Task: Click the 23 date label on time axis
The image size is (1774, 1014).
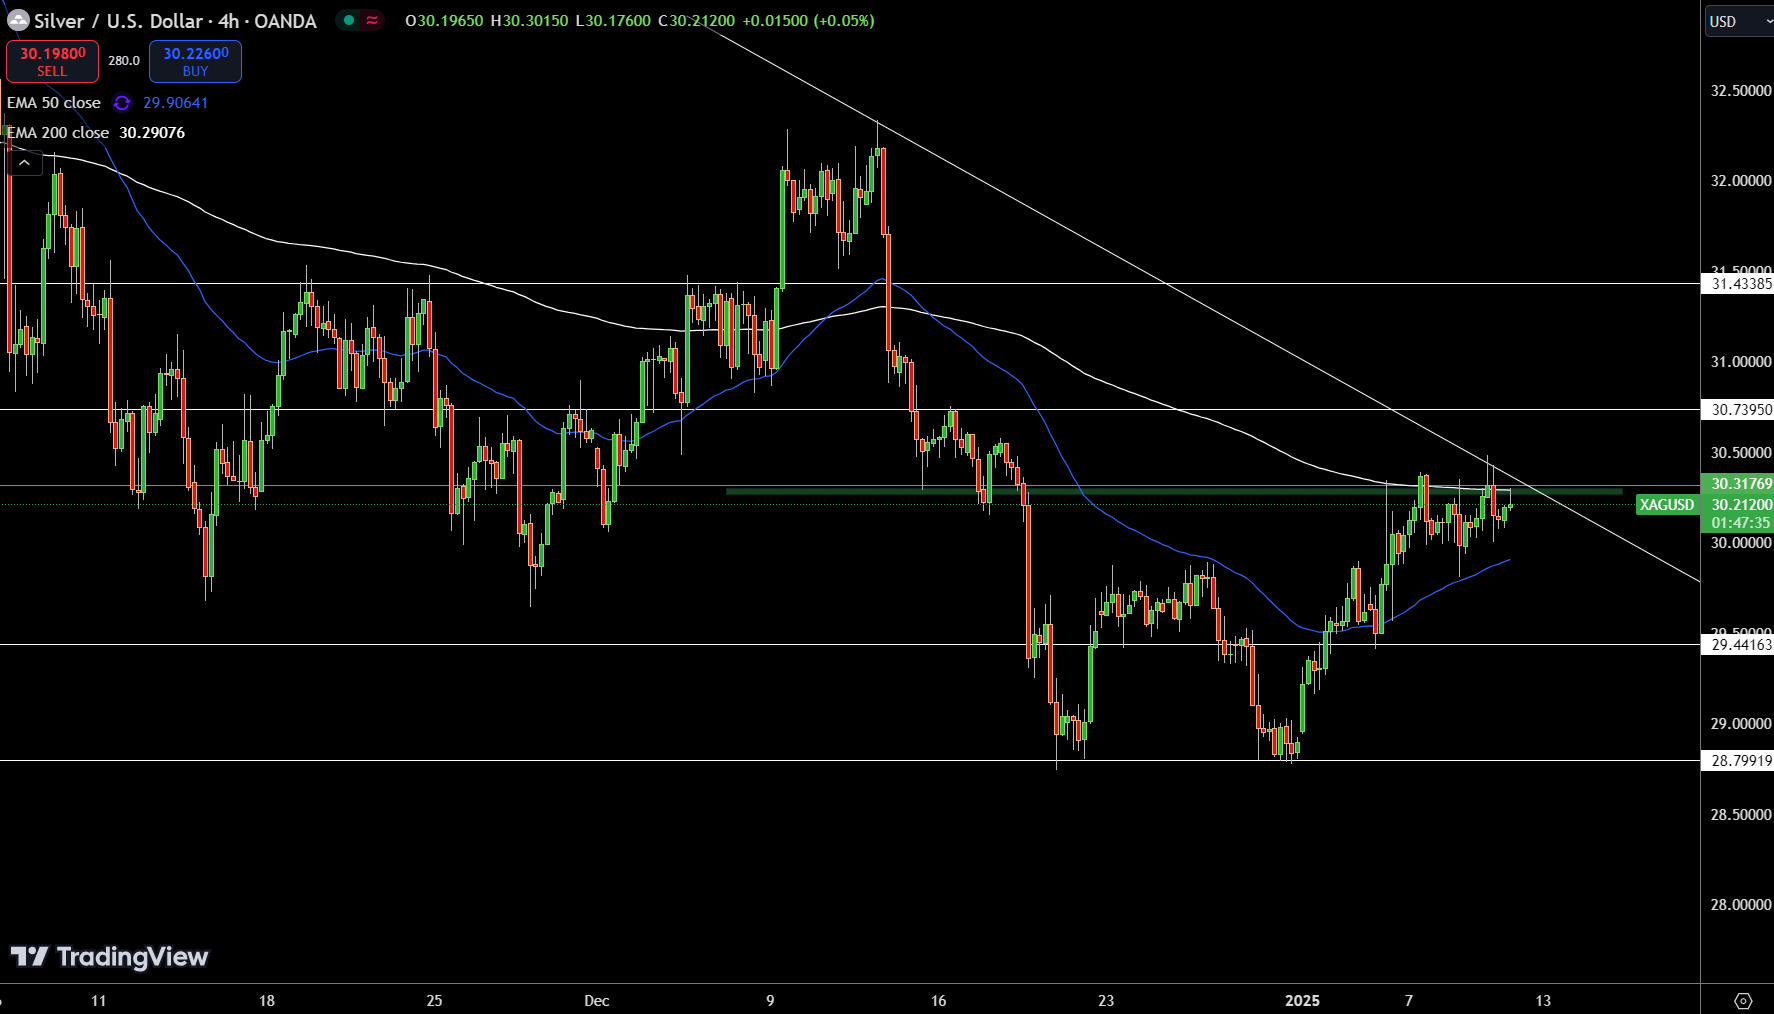Action: pos(1106,1000)
